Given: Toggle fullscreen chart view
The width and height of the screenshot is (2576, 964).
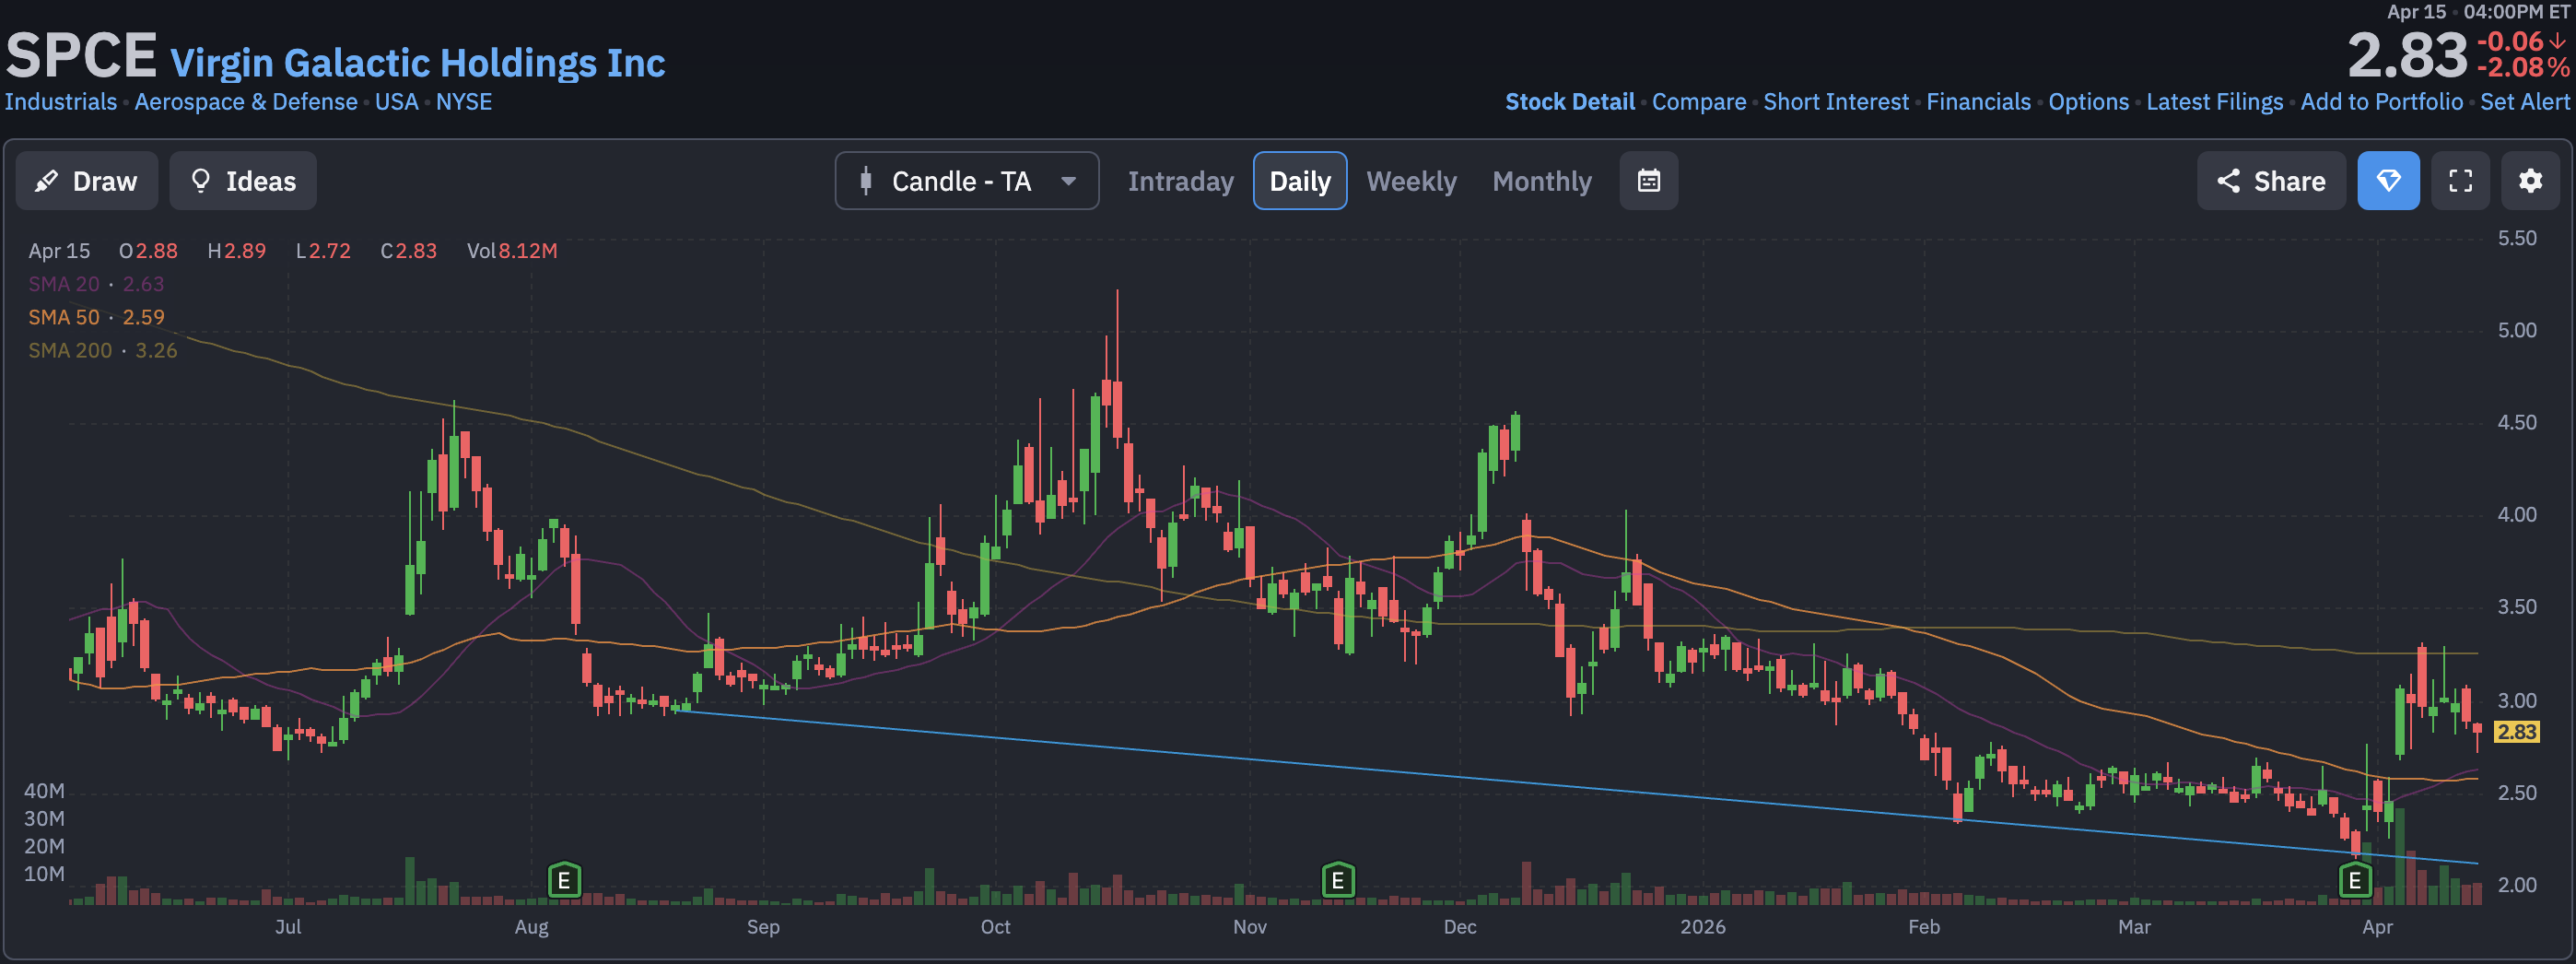Looking at the screenshot, I should [2460, 181].
